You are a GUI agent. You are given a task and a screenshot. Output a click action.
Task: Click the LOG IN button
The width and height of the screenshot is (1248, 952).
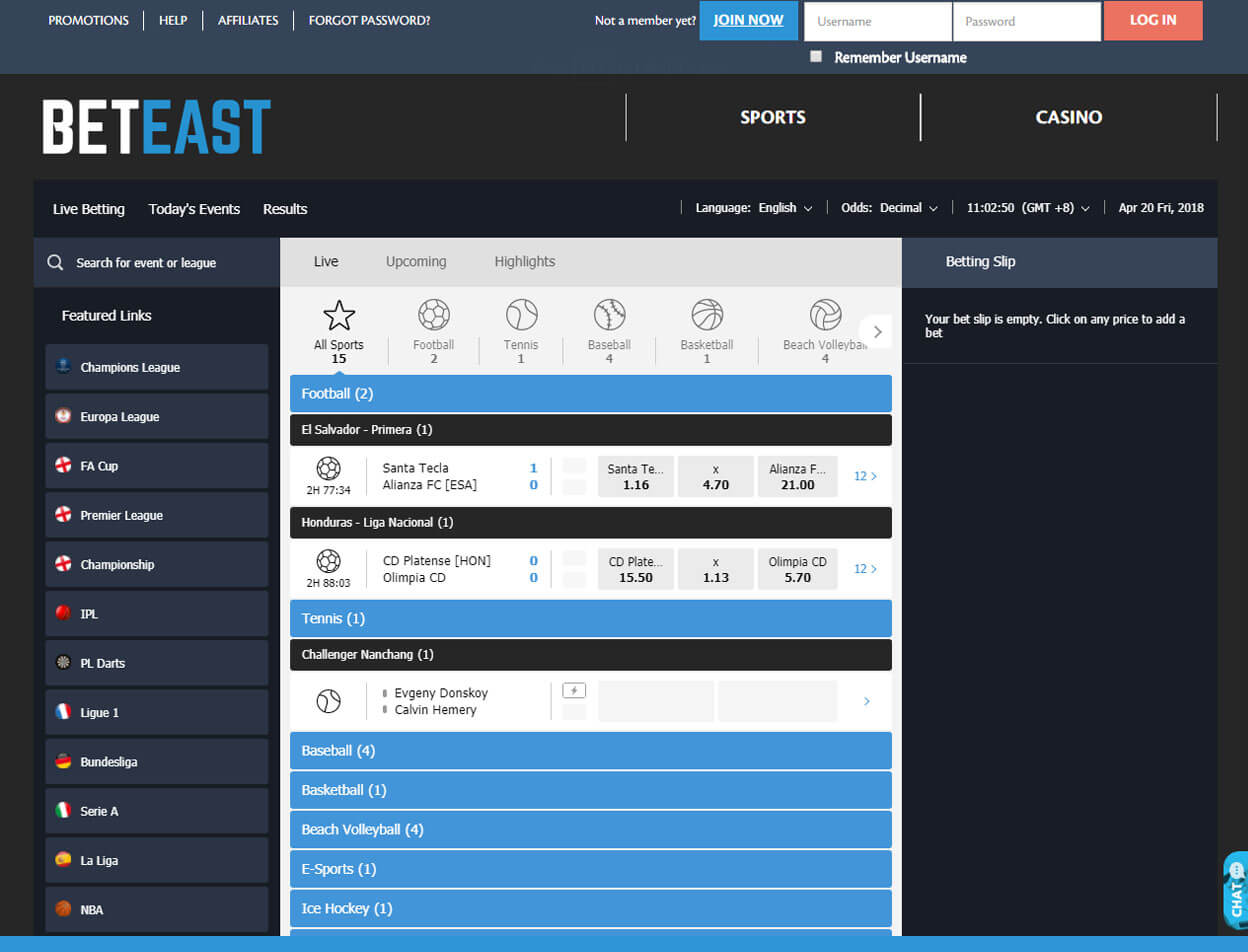coord(1153,20)
